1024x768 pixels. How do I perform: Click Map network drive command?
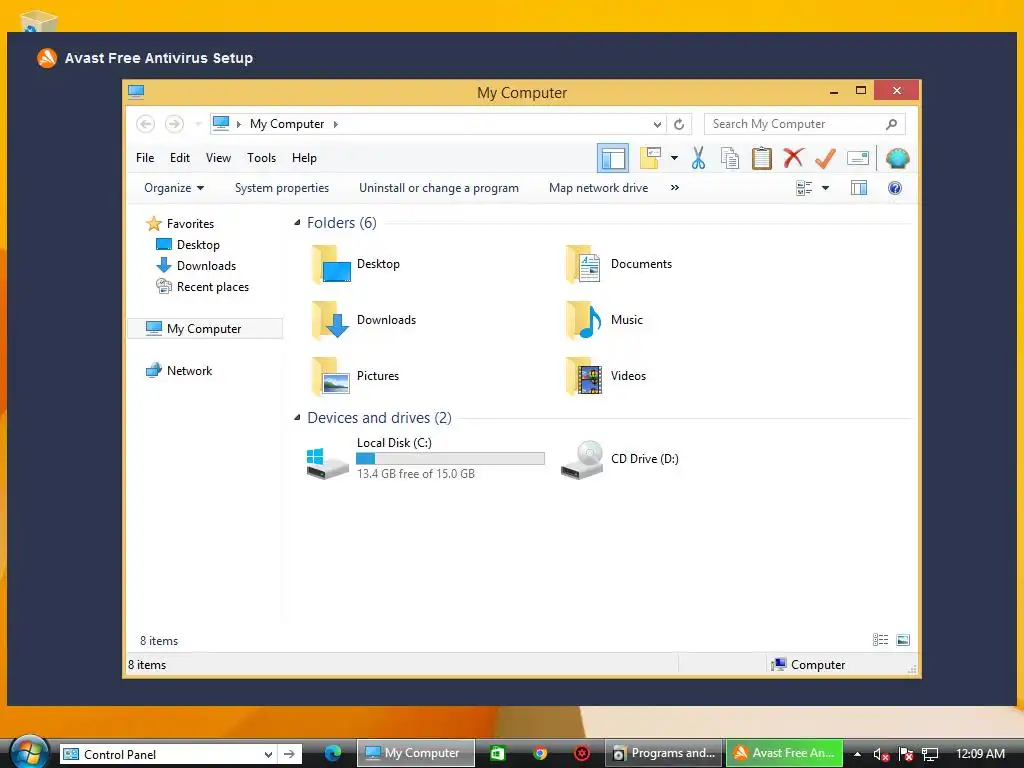point(598,188)
